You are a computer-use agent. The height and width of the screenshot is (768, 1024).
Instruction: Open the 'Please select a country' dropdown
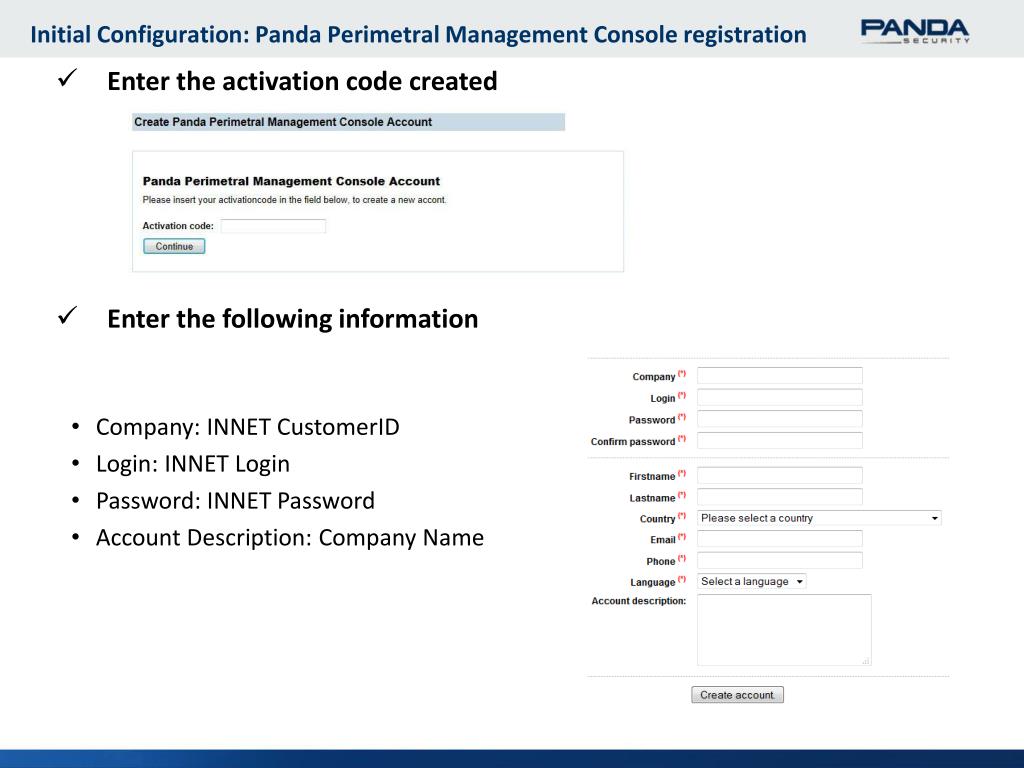pos(819,518)
